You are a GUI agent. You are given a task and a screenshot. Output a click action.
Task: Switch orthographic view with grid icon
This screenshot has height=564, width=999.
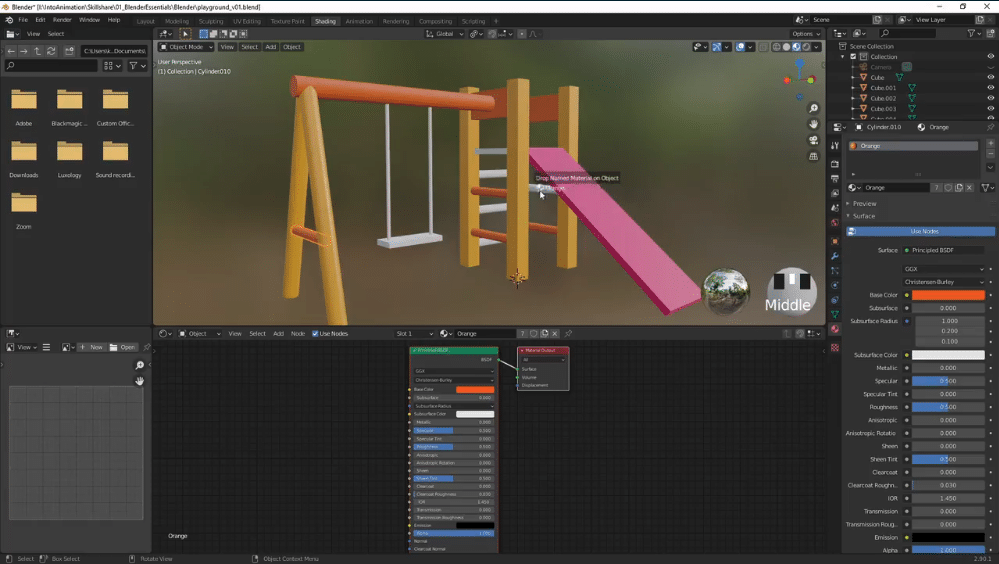click(x=814, y=157)
